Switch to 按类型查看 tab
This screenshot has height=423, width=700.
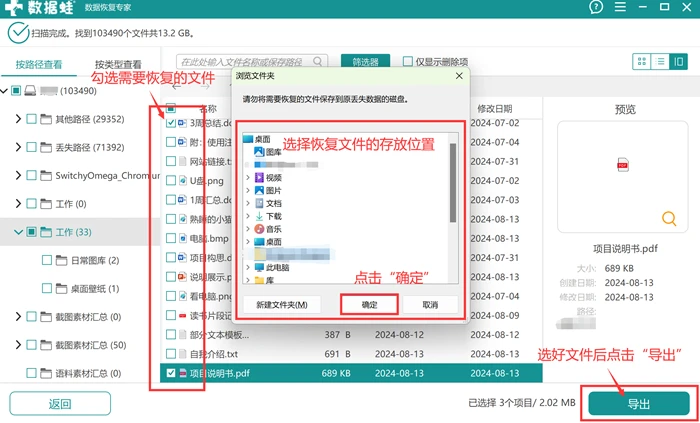coord(118,65)
